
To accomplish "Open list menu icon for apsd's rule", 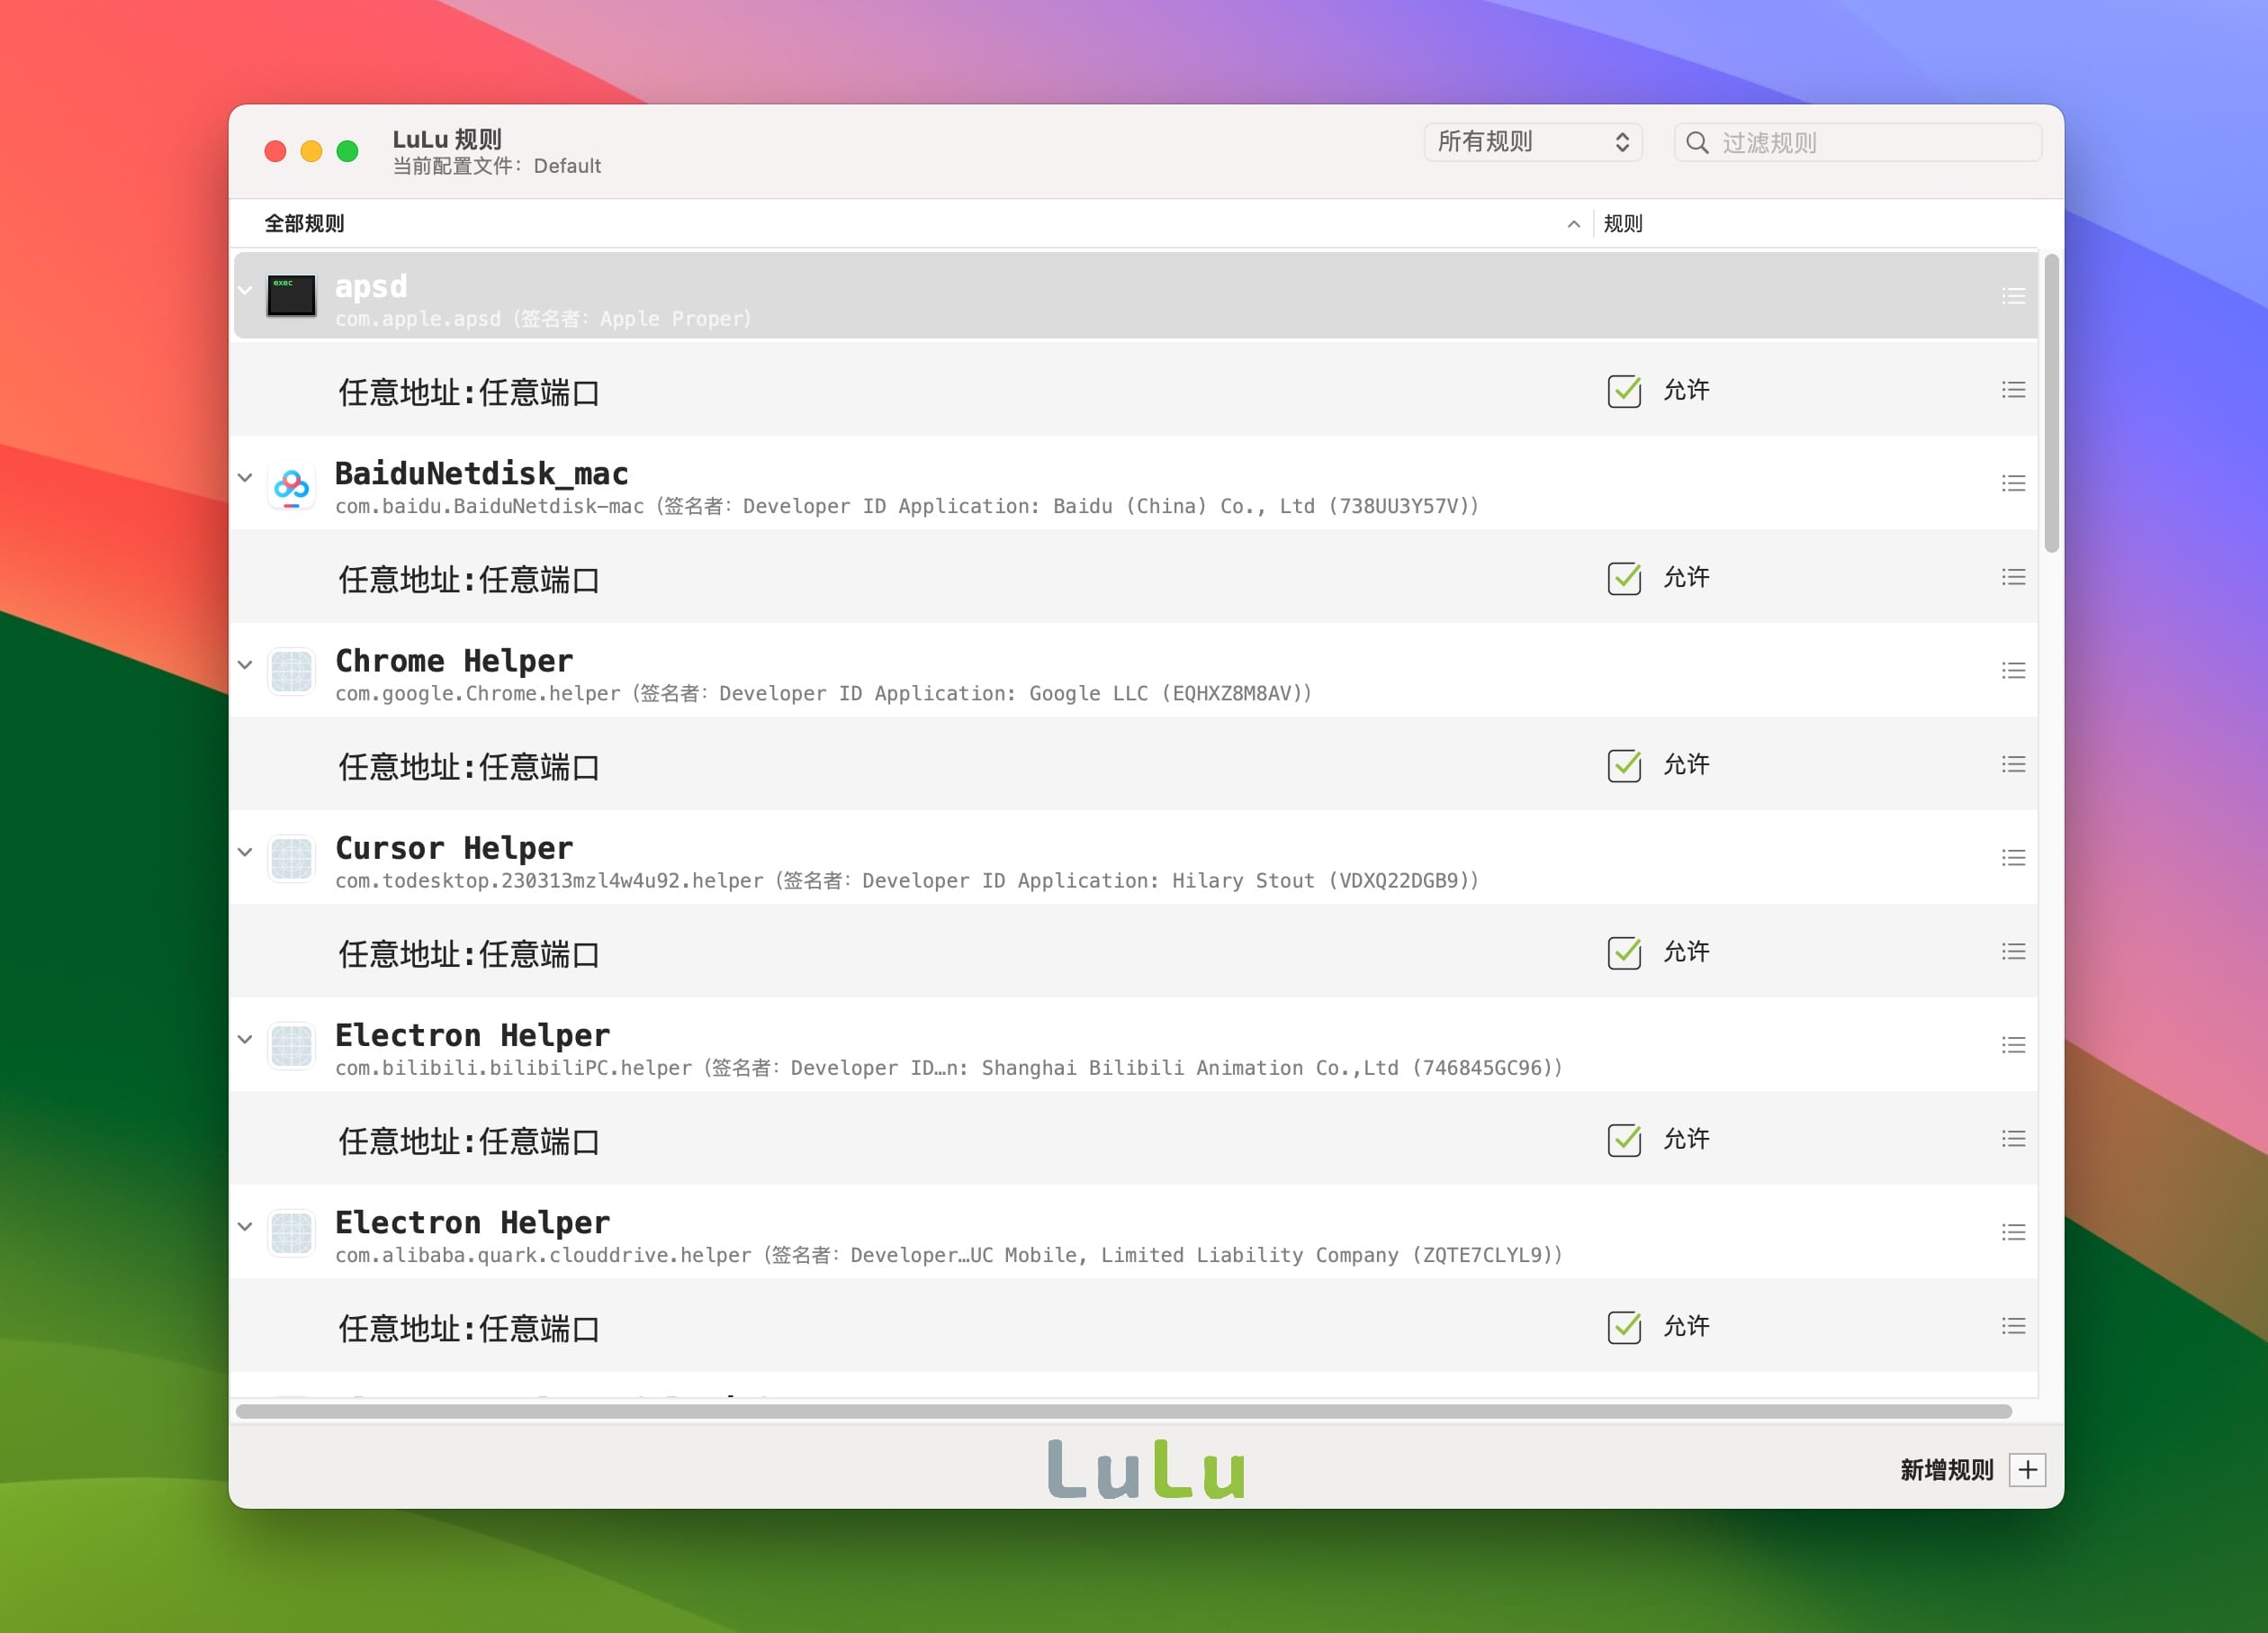I will point(2013,390).
